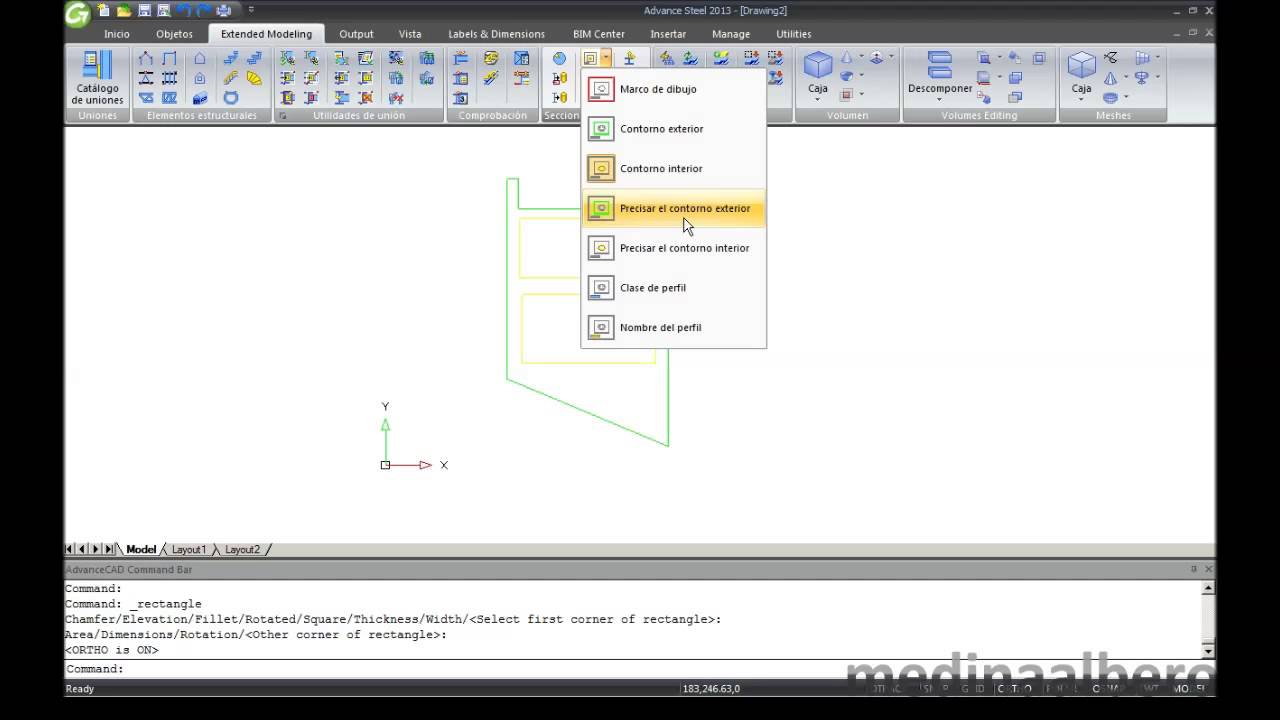This screenshot has height=720, width=1280.
Task: Select the Nombre del perfil icon
Action: [600, 327]
